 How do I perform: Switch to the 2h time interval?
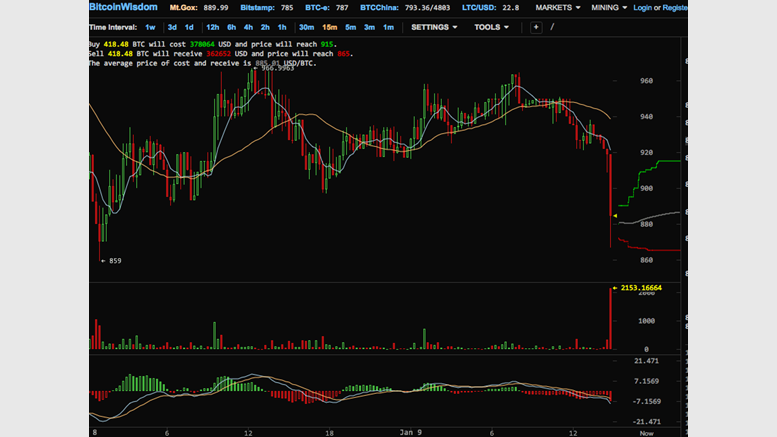coord(265,27)
